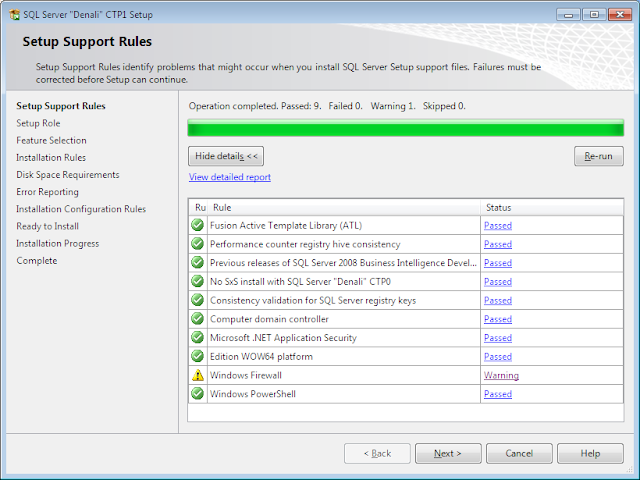Click the disabled Back button
Screen dimensions: 640x480
point(377,453)
